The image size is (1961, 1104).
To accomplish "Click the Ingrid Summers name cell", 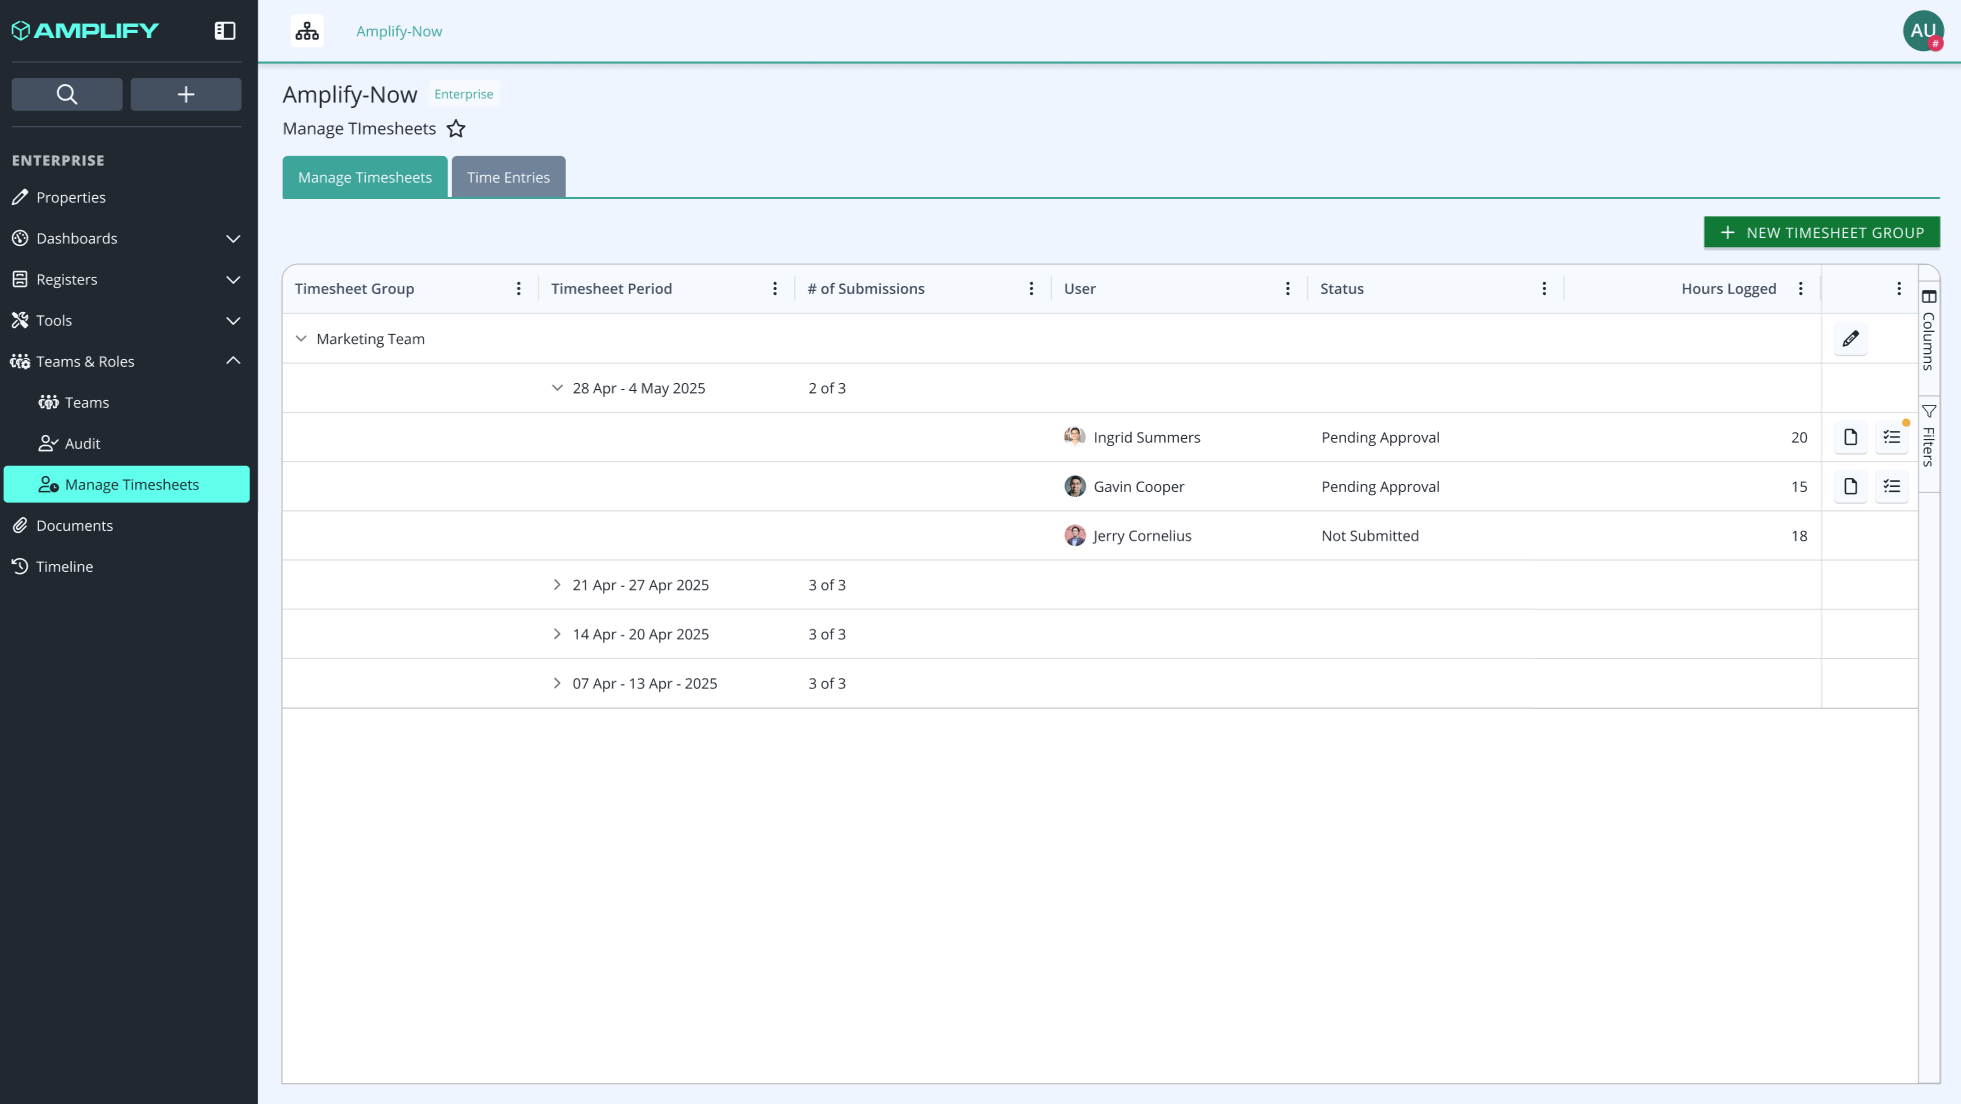I will pos(1147,437).
